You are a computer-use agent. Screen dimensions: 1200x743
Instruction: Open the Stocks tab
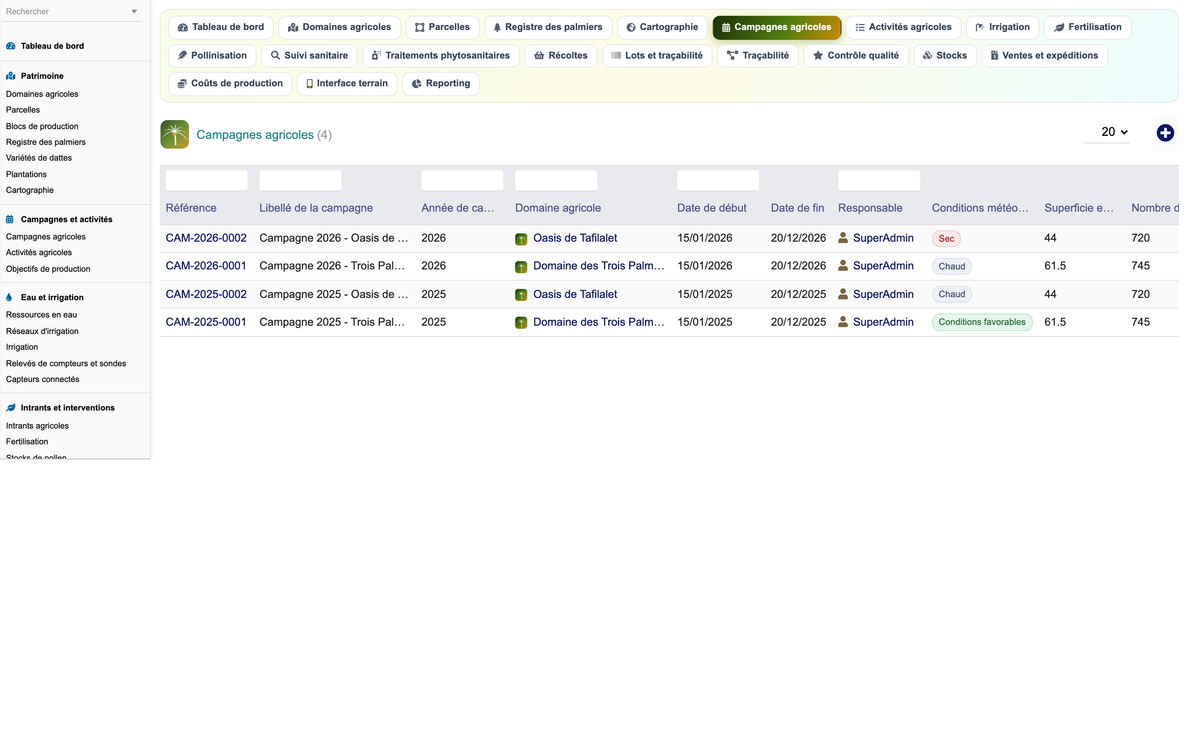pyautogui.click(x=945, y=55)
